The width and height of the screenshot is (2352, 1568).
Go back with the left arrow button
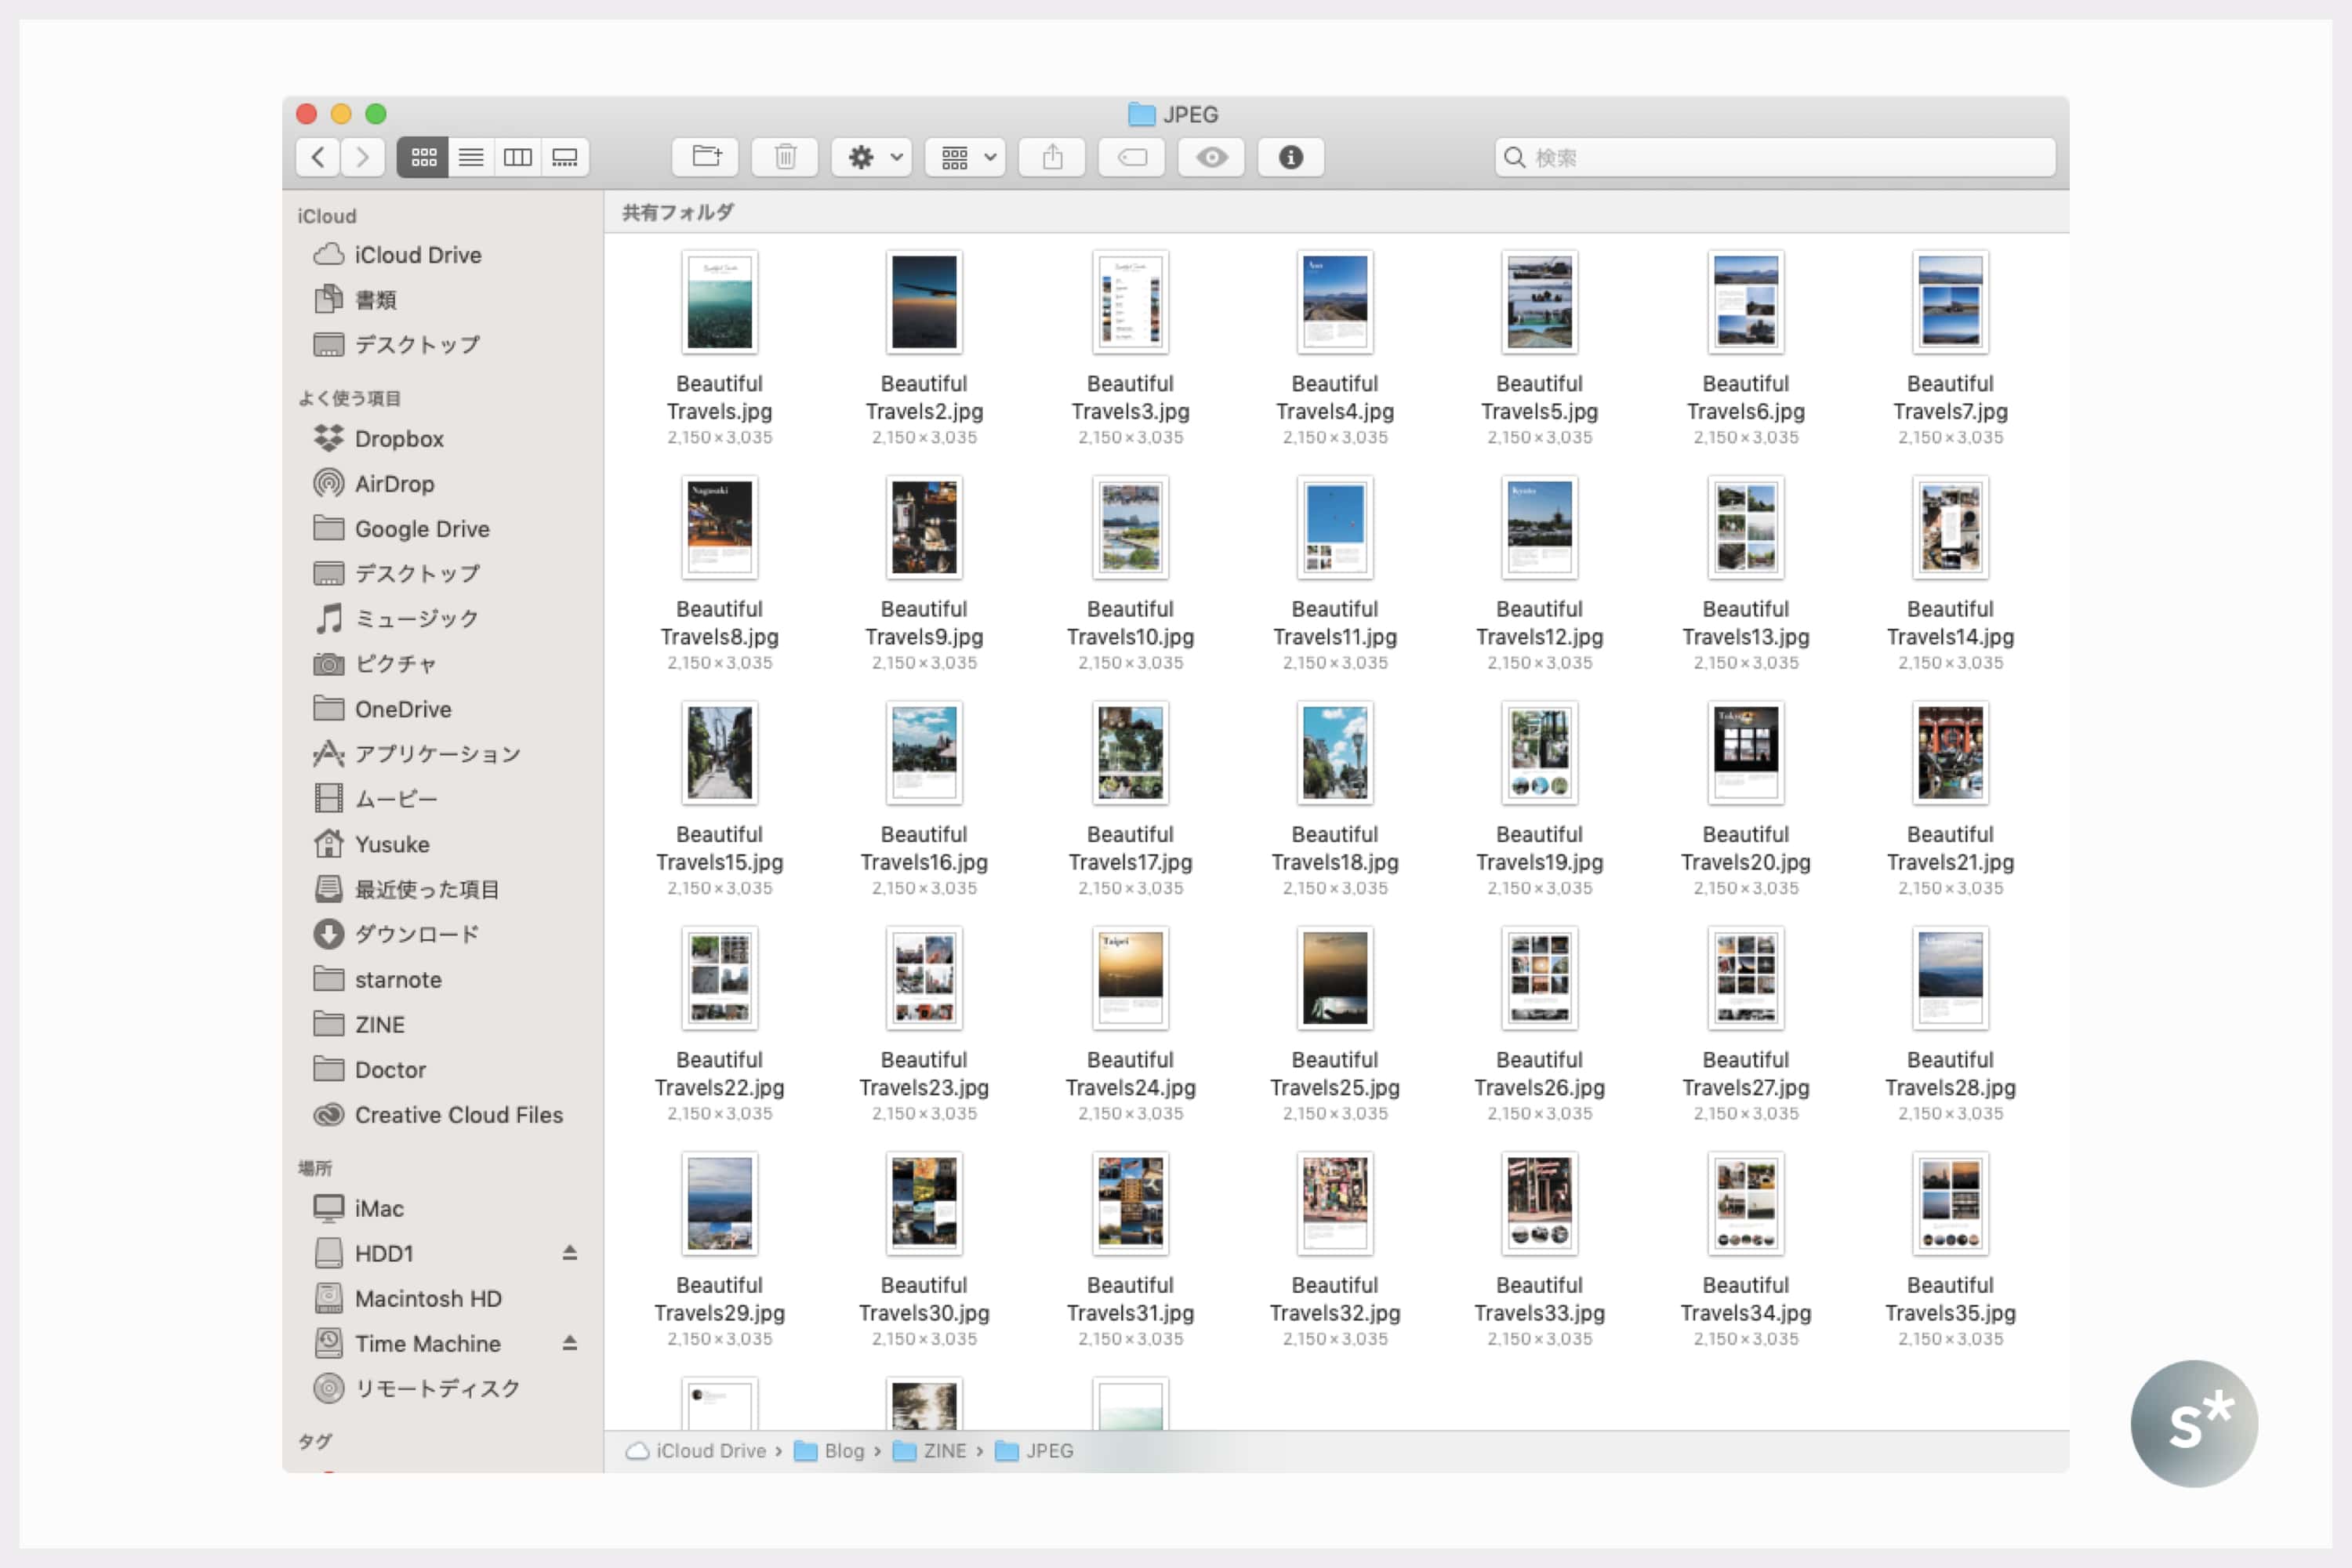click(x=318, y=157)
